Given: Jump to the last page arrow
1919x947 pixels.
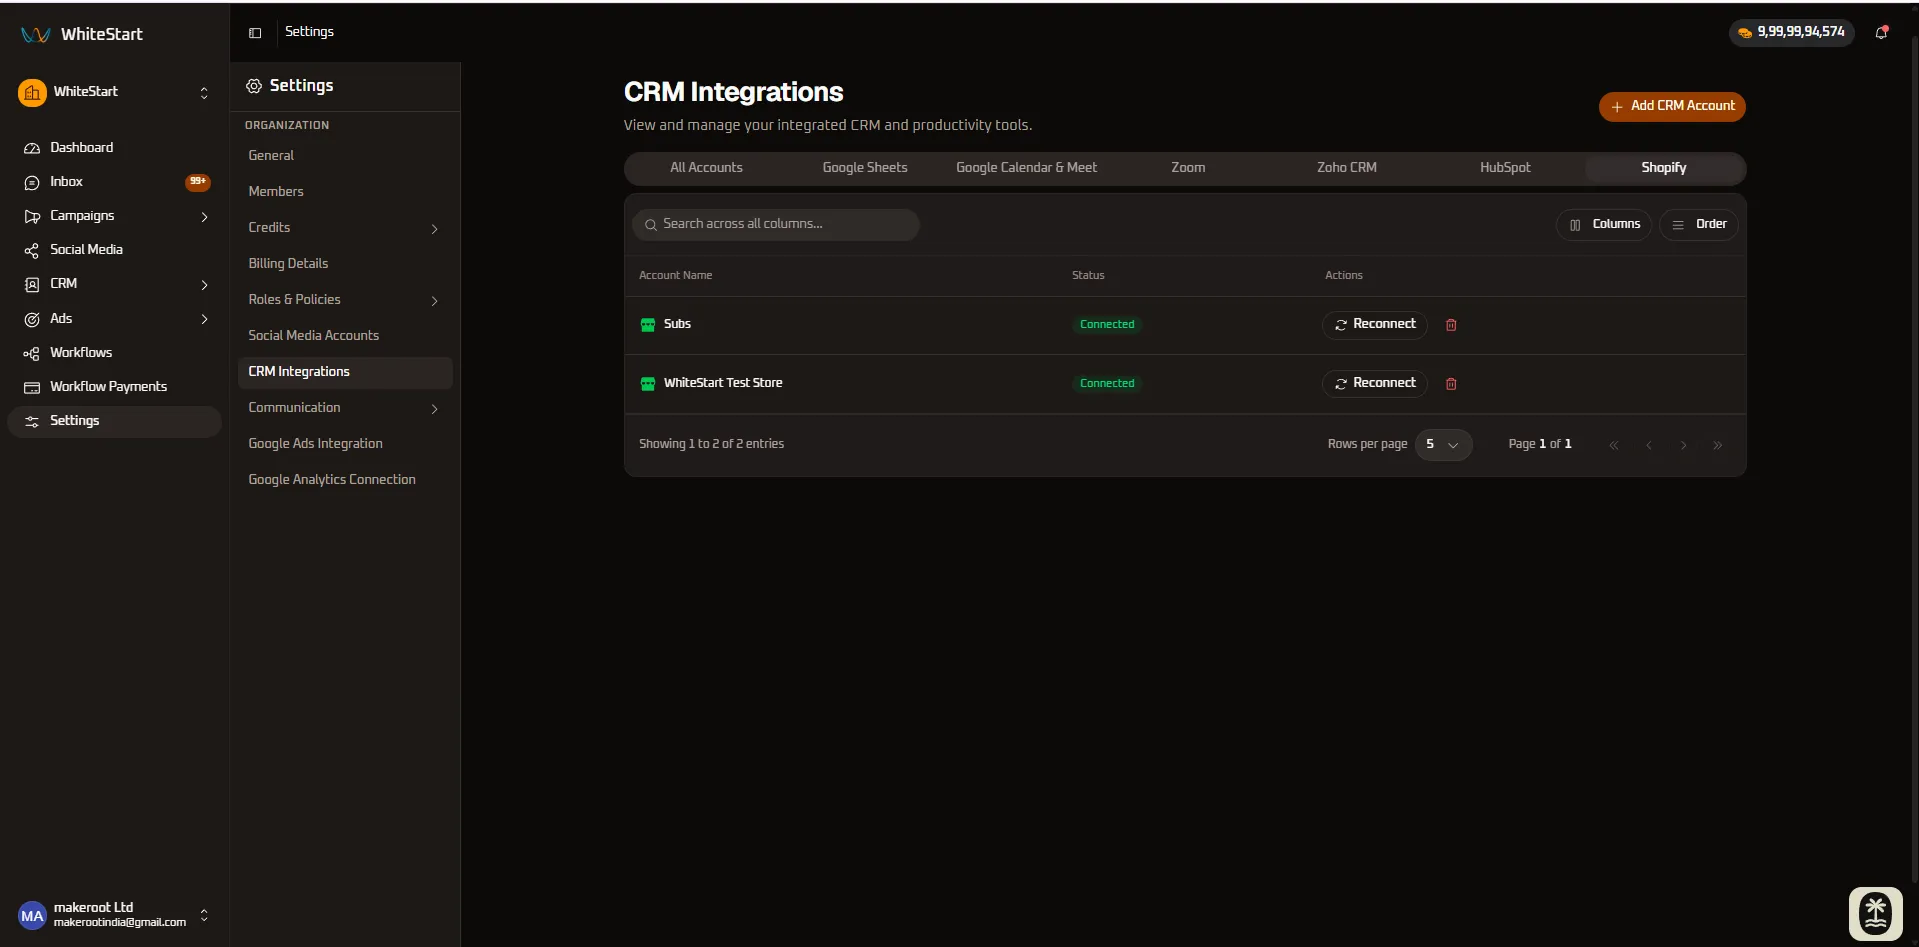Looking at the screenshot, I should pos(1717,445).
